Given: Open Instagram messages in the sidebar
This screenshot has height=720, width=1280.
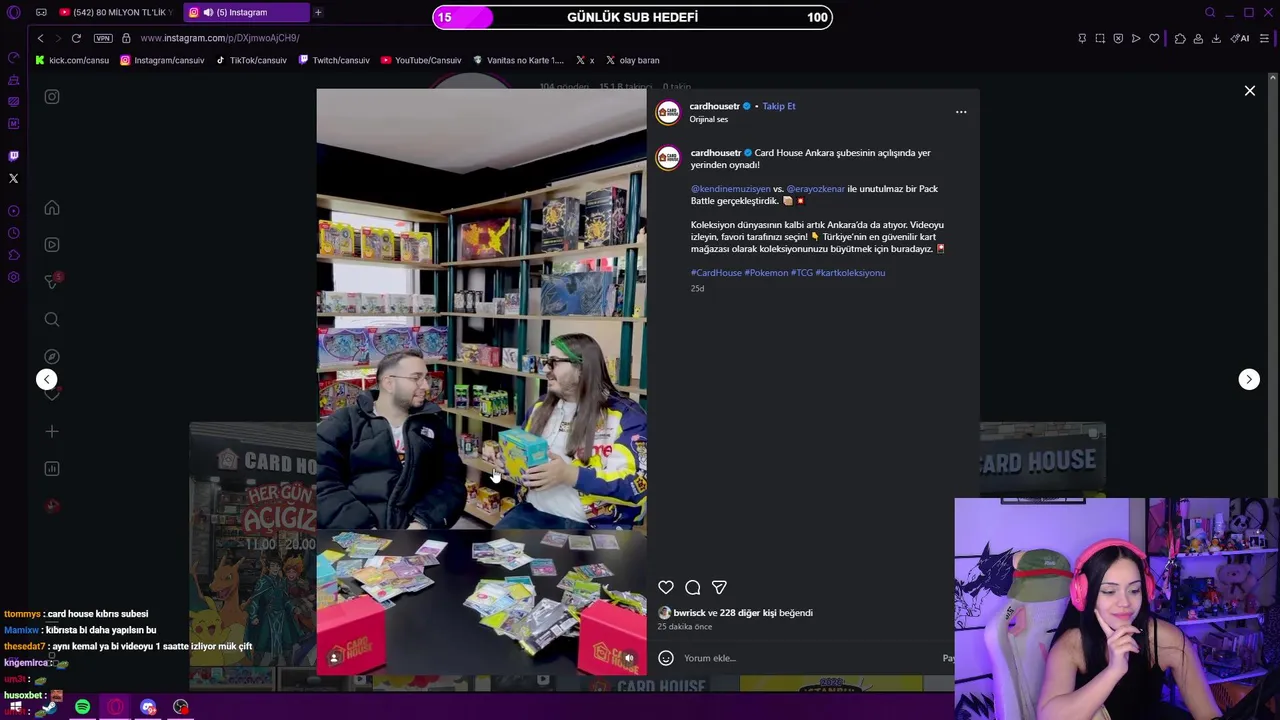Looking at the screenshot, I should pyautogui.click(x=52, y=282).
